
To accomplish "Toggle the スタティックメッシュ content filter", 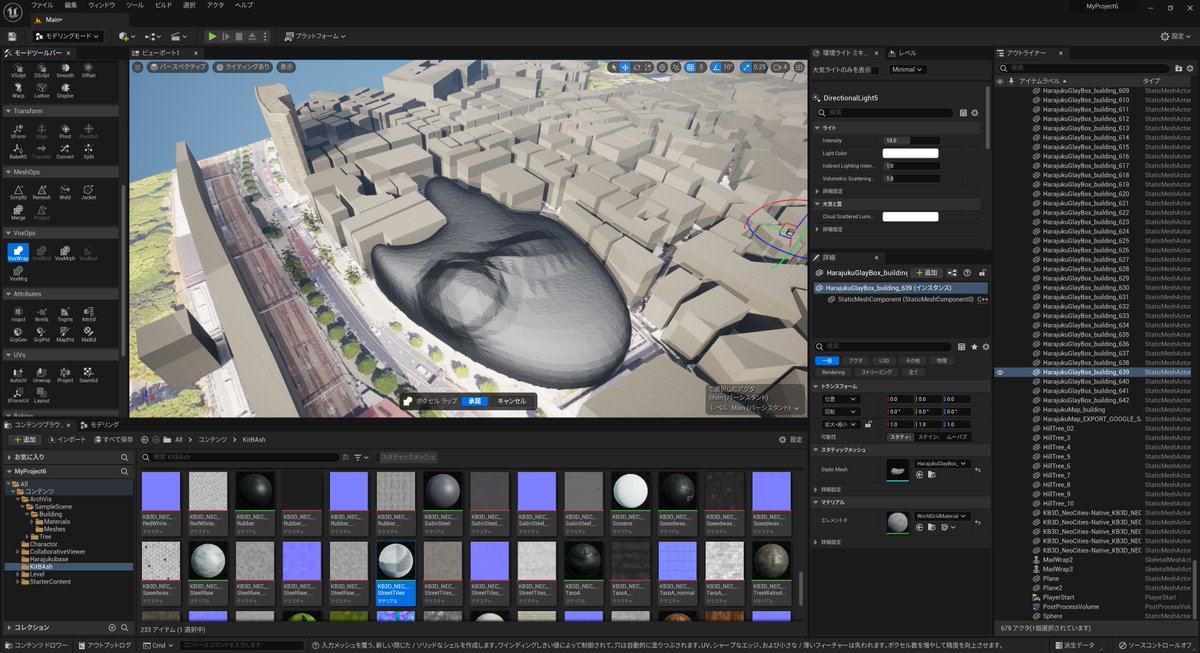I will point(408,457).
